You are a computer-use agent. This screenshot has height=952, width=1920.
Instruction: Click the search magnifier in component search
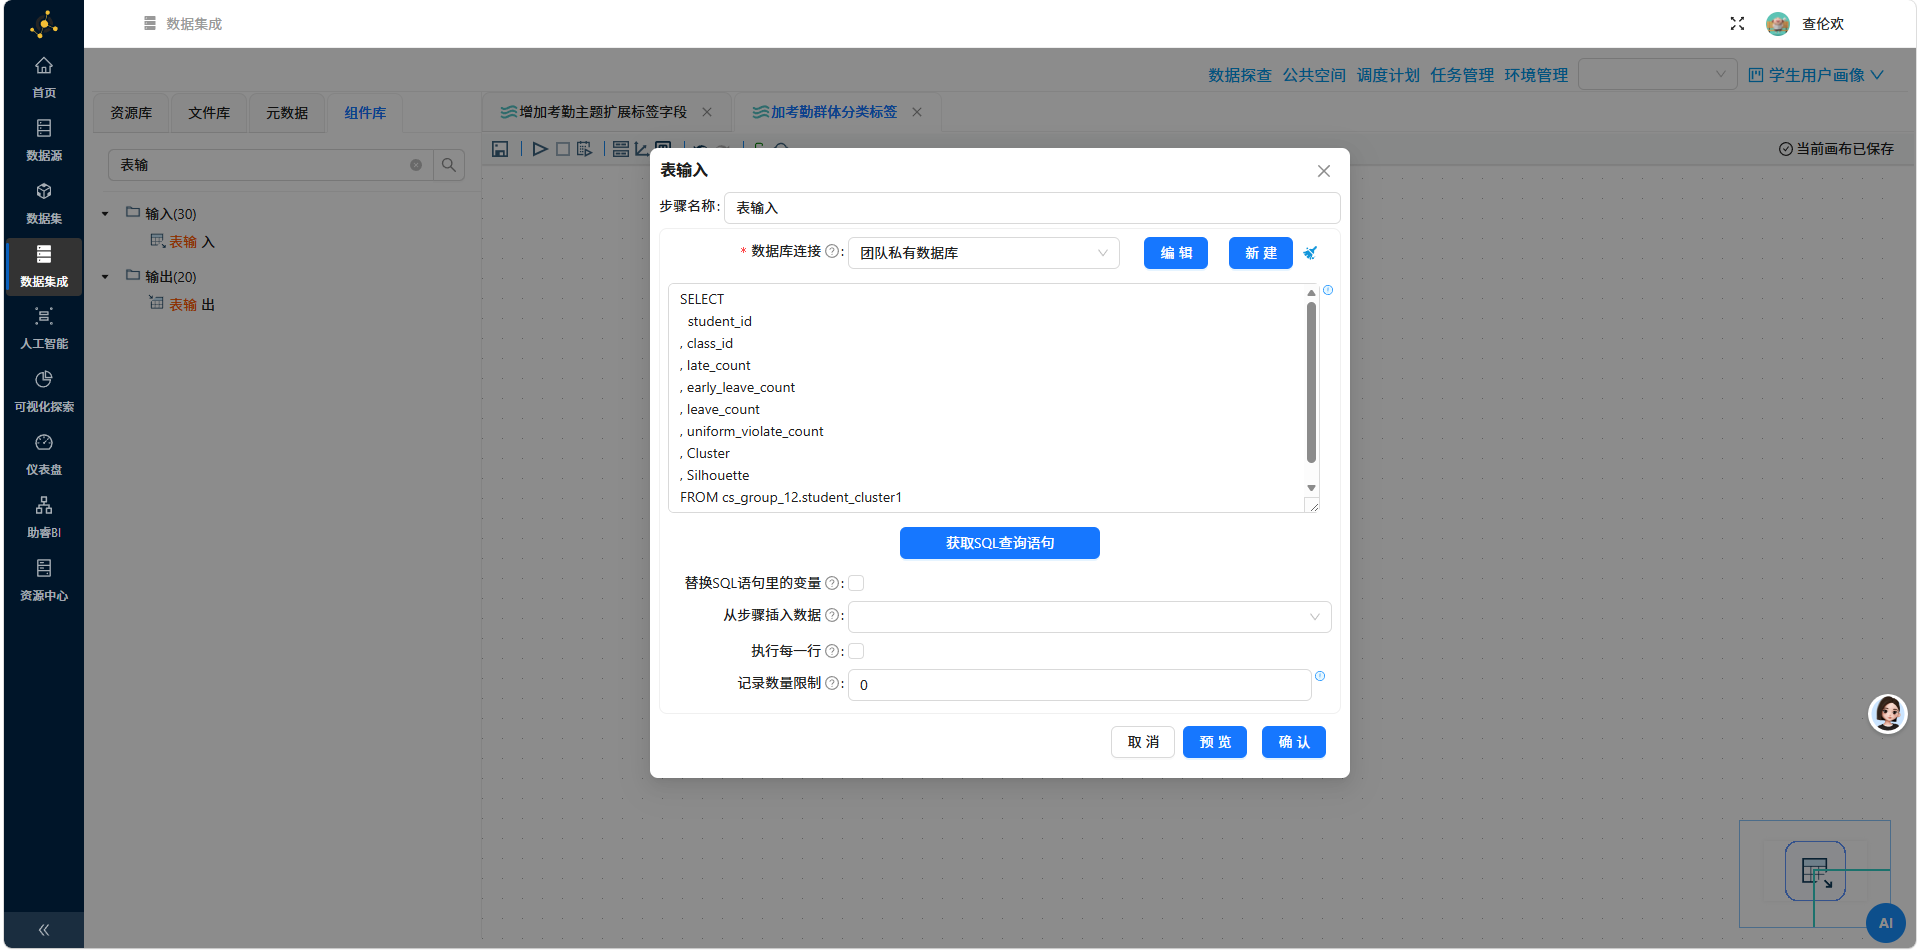click(x=449, y=165)
